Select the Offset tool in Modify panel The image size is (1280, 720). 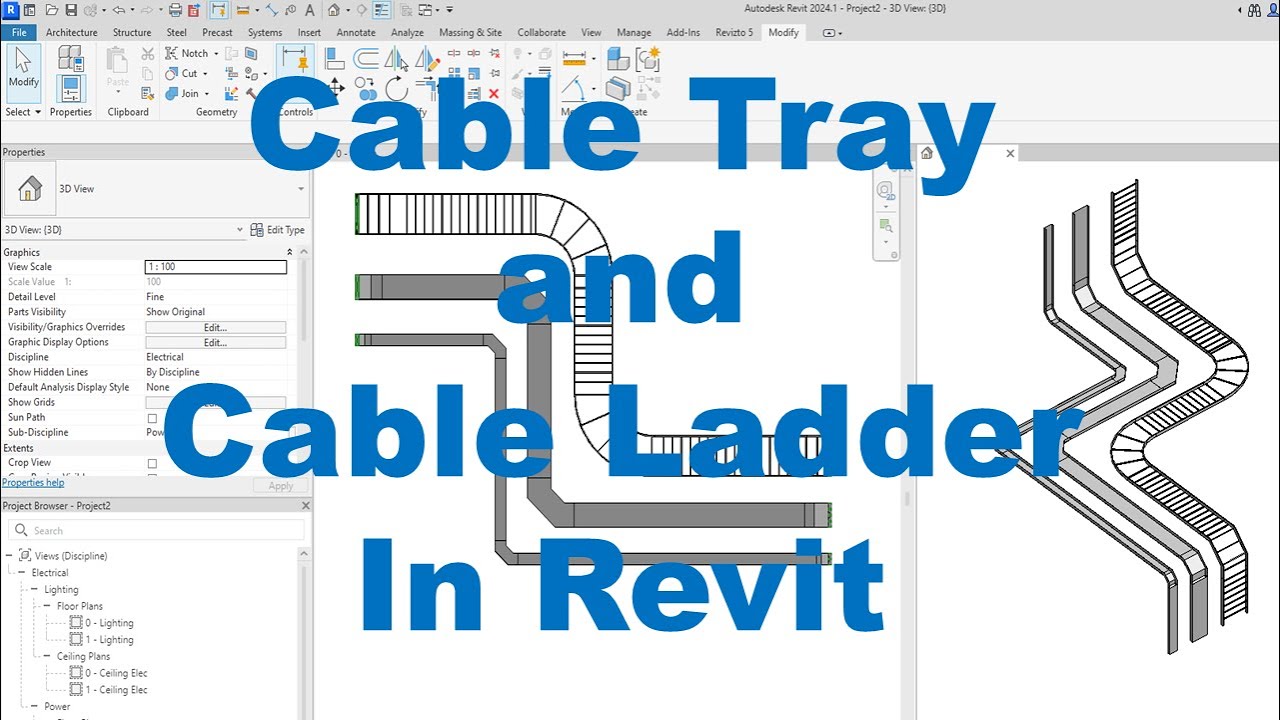click(x=367, y=59)
